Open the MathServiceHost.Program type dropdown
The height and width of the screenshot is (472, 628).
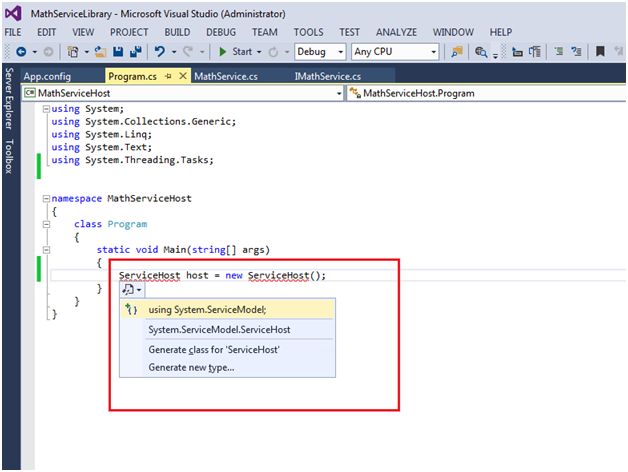487,93
